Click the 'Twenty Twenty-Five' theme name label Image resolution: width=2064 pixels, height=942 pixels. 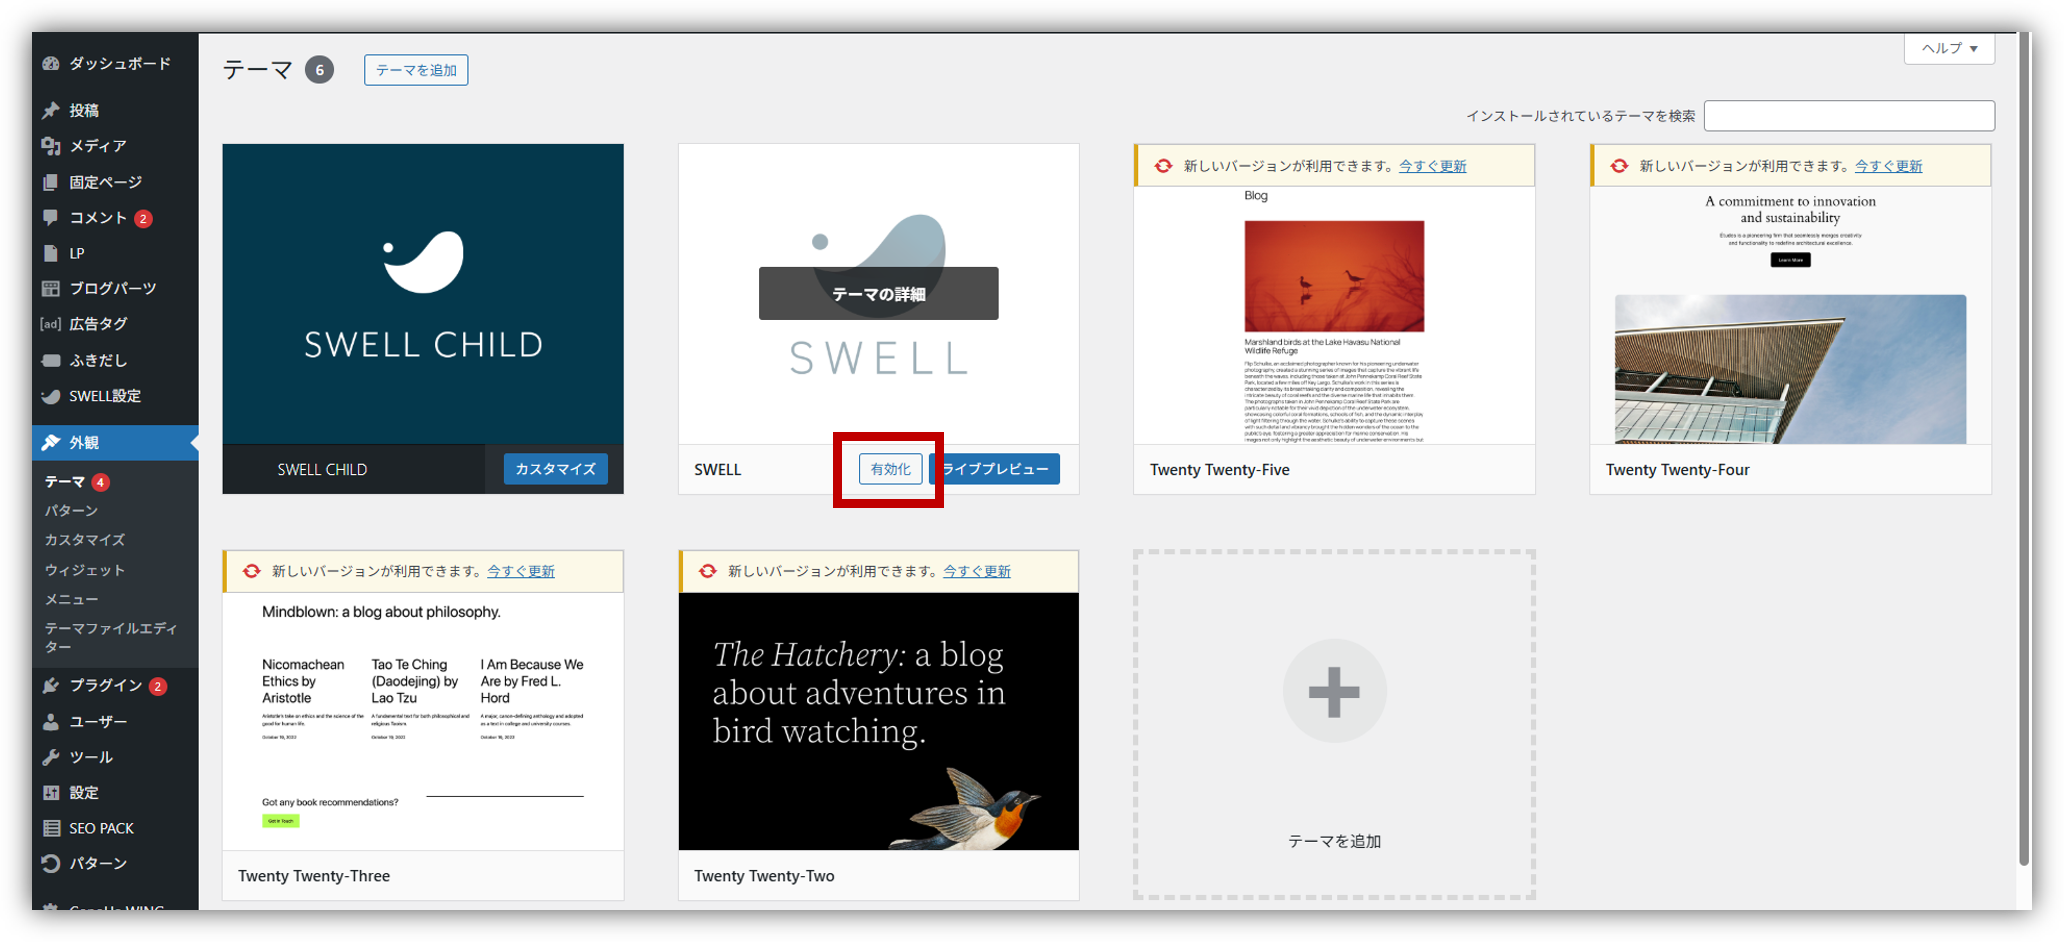1219,470
